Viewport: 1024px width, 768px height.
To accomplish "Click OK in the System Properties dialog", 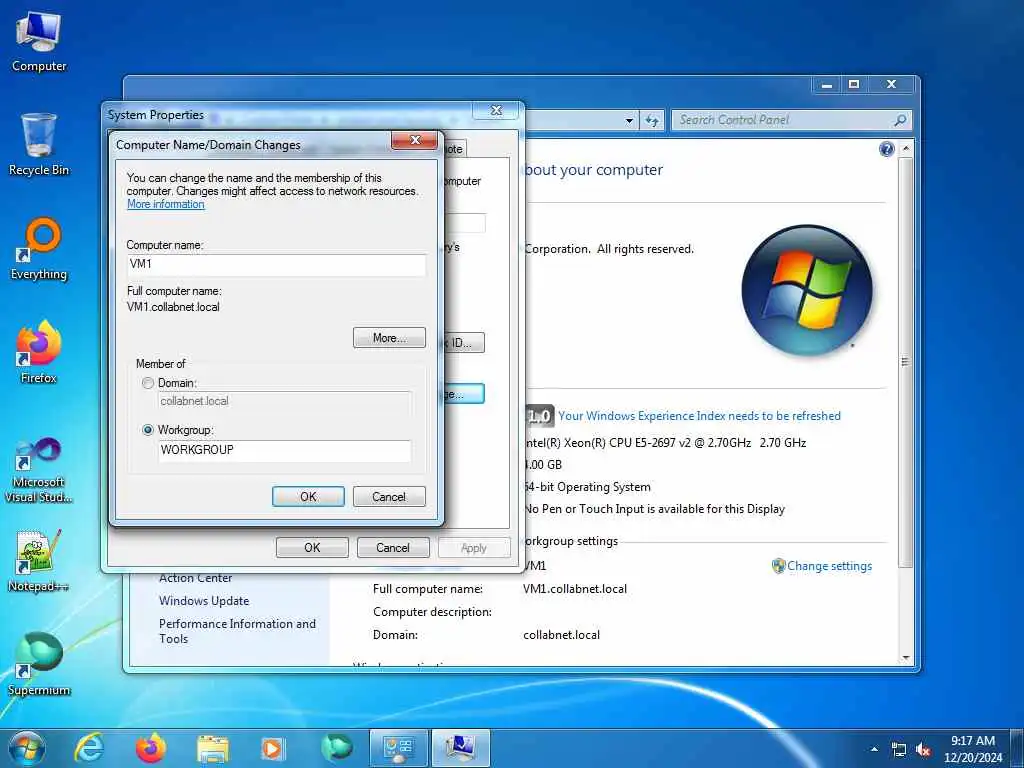I will pos(312,548).
